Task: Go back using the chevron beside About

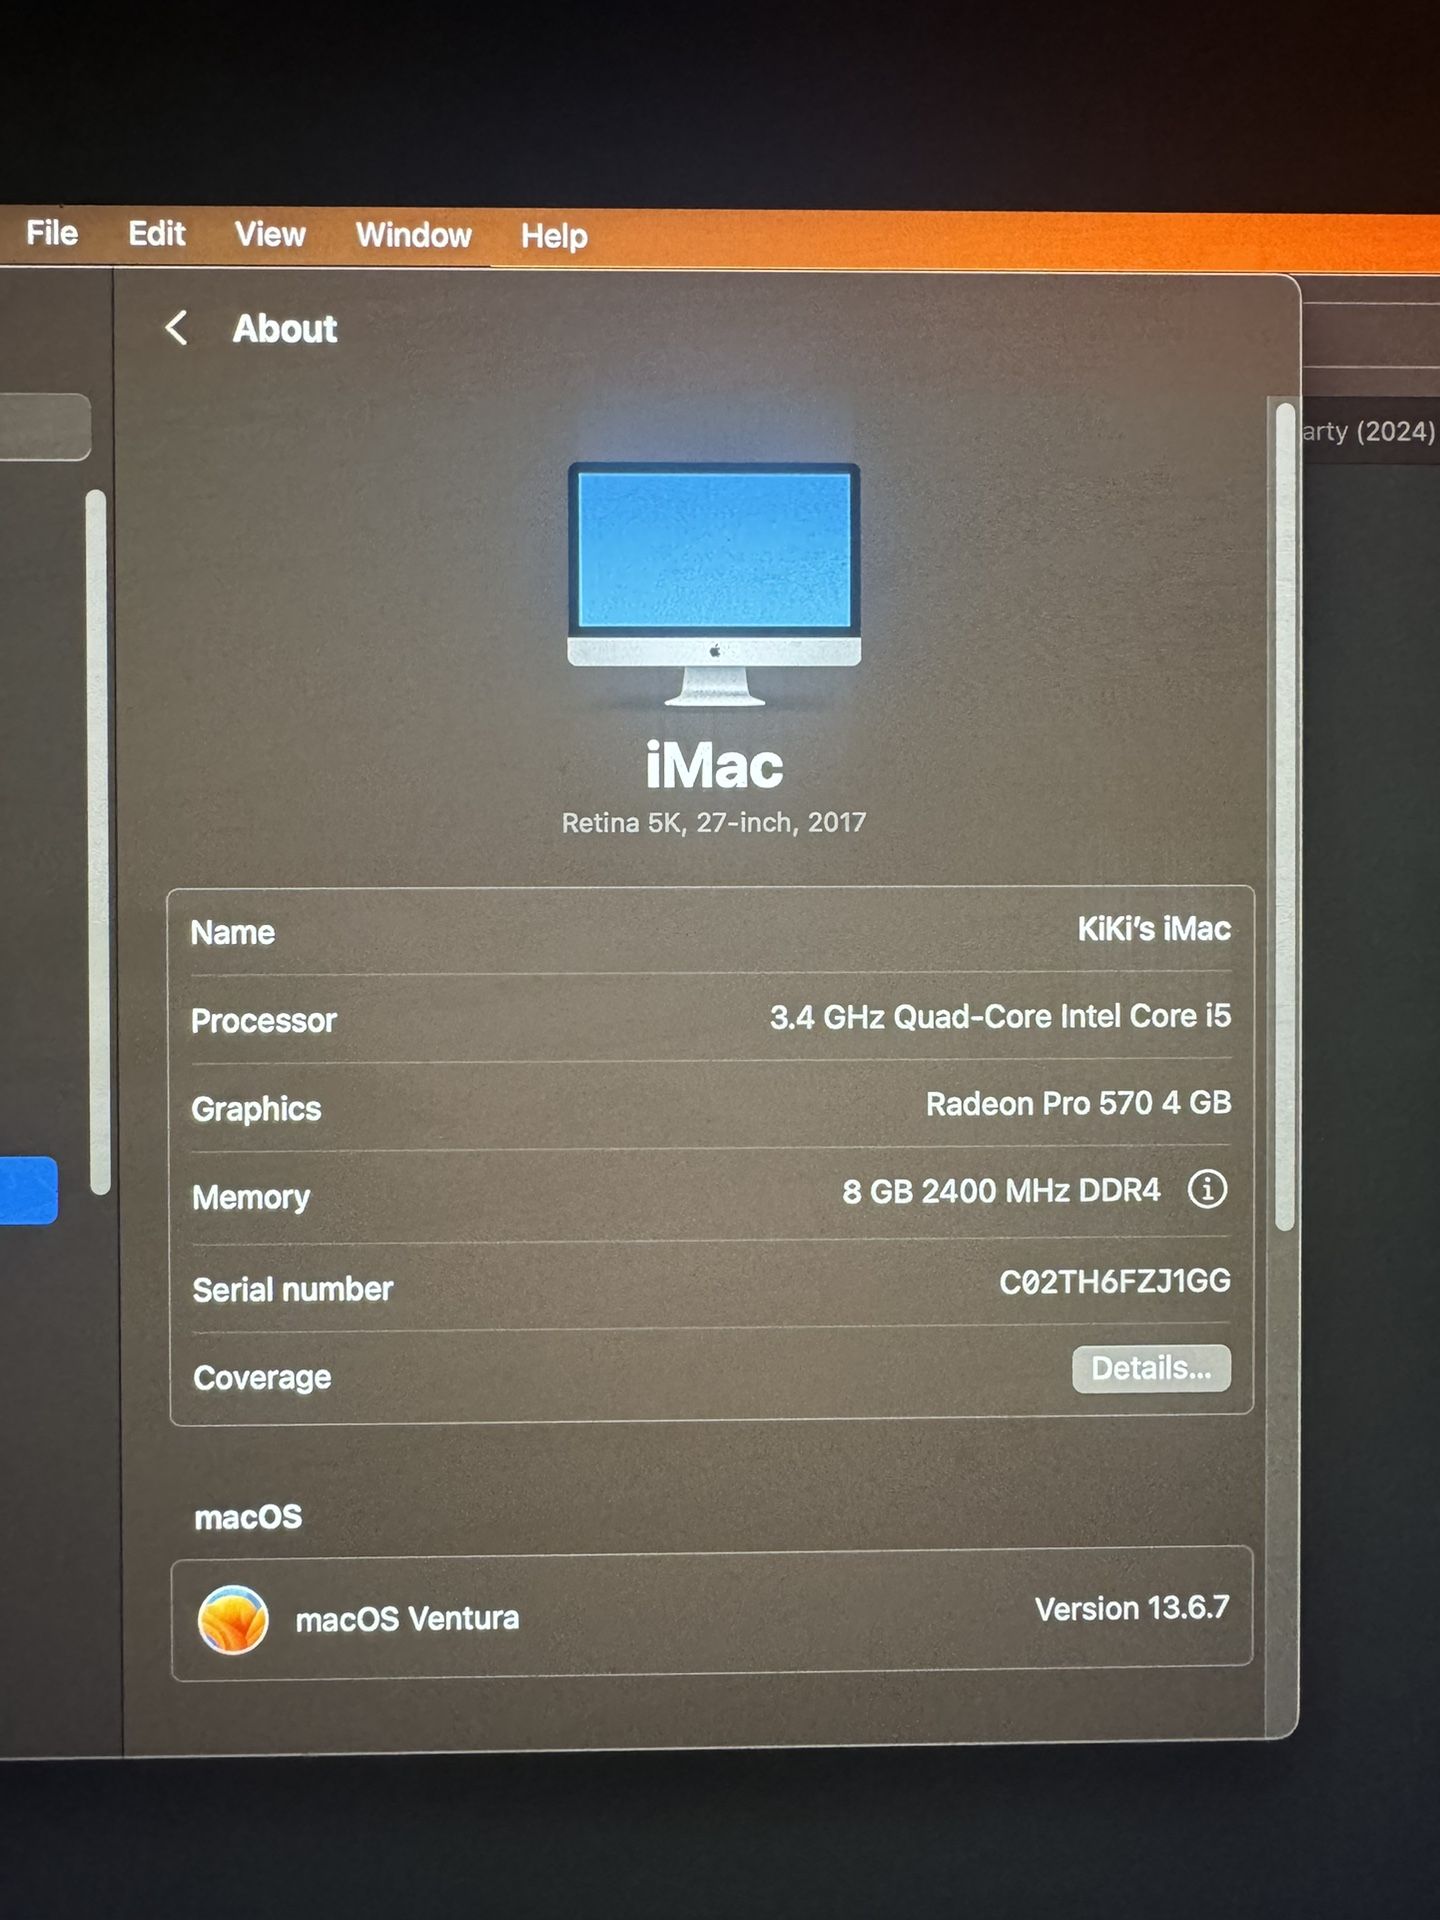Action: (176, 328)
